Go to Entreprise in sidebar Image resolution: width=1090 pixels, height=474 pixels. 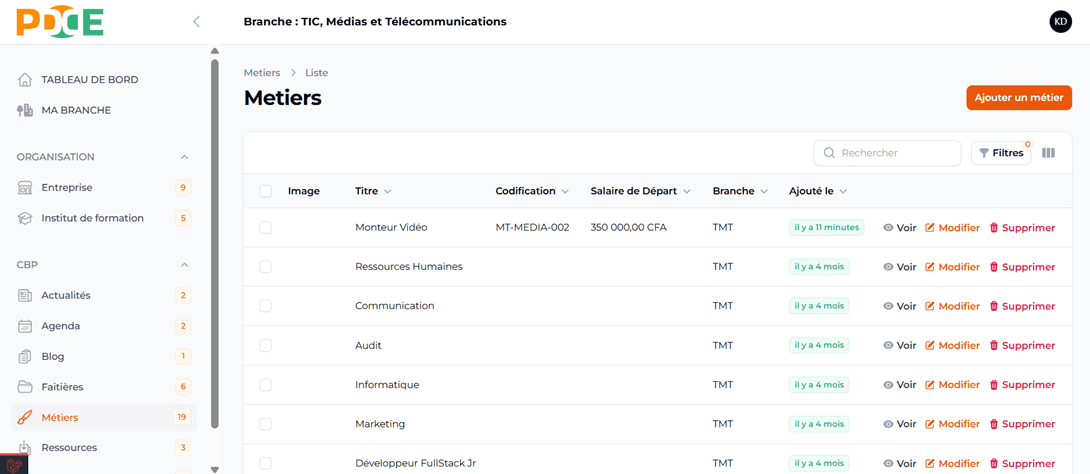coord(104,188)
